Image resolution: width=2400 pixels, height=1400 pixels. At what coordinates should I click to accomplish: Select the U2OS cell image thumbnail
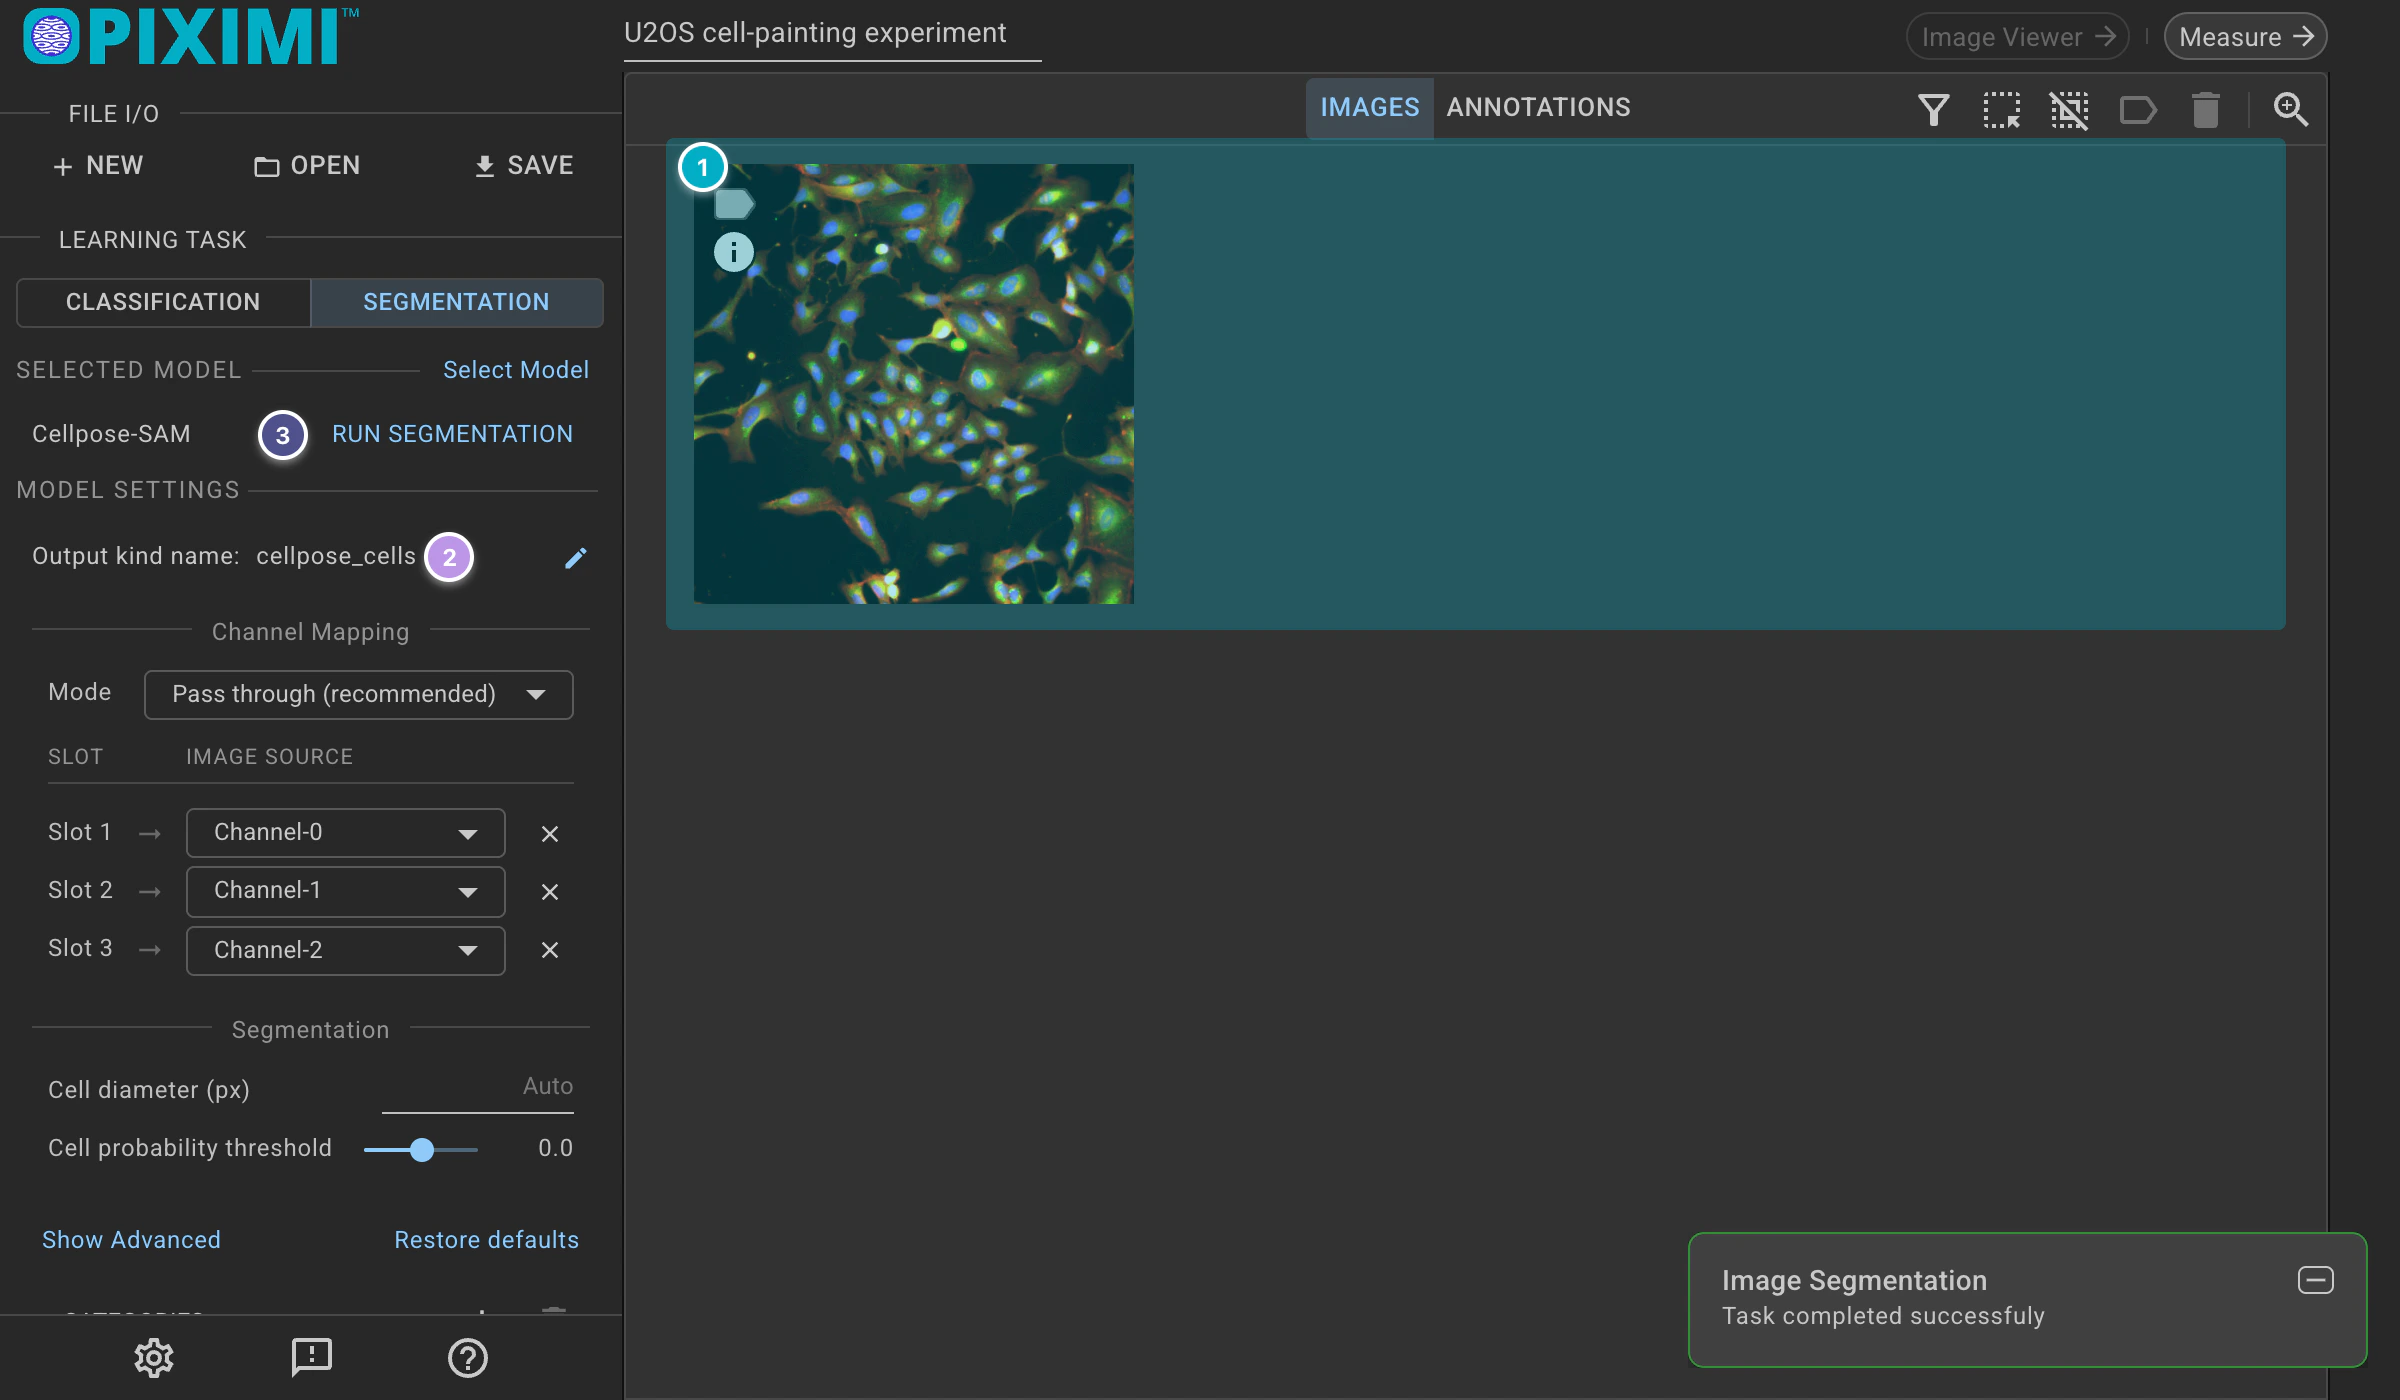pyautogui.click(x=914, y=384)
